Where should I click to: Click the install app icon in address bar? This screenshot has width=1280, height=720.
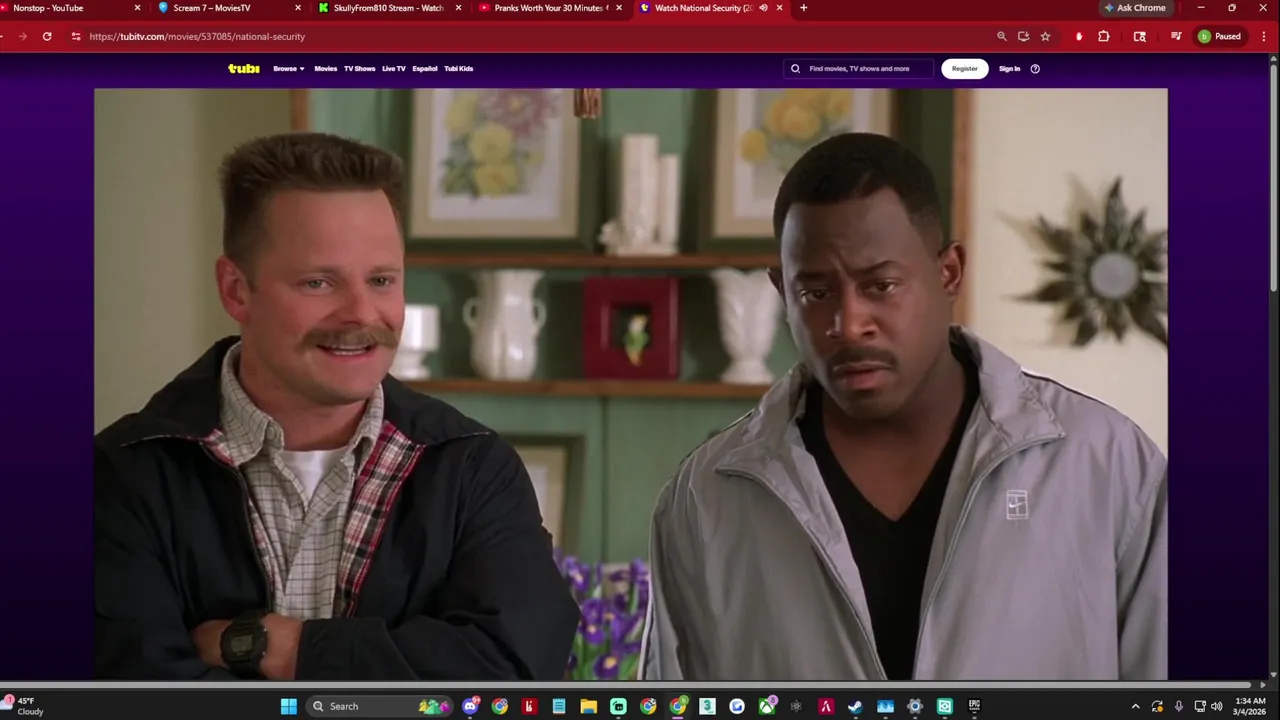[x=1023, y=36]
